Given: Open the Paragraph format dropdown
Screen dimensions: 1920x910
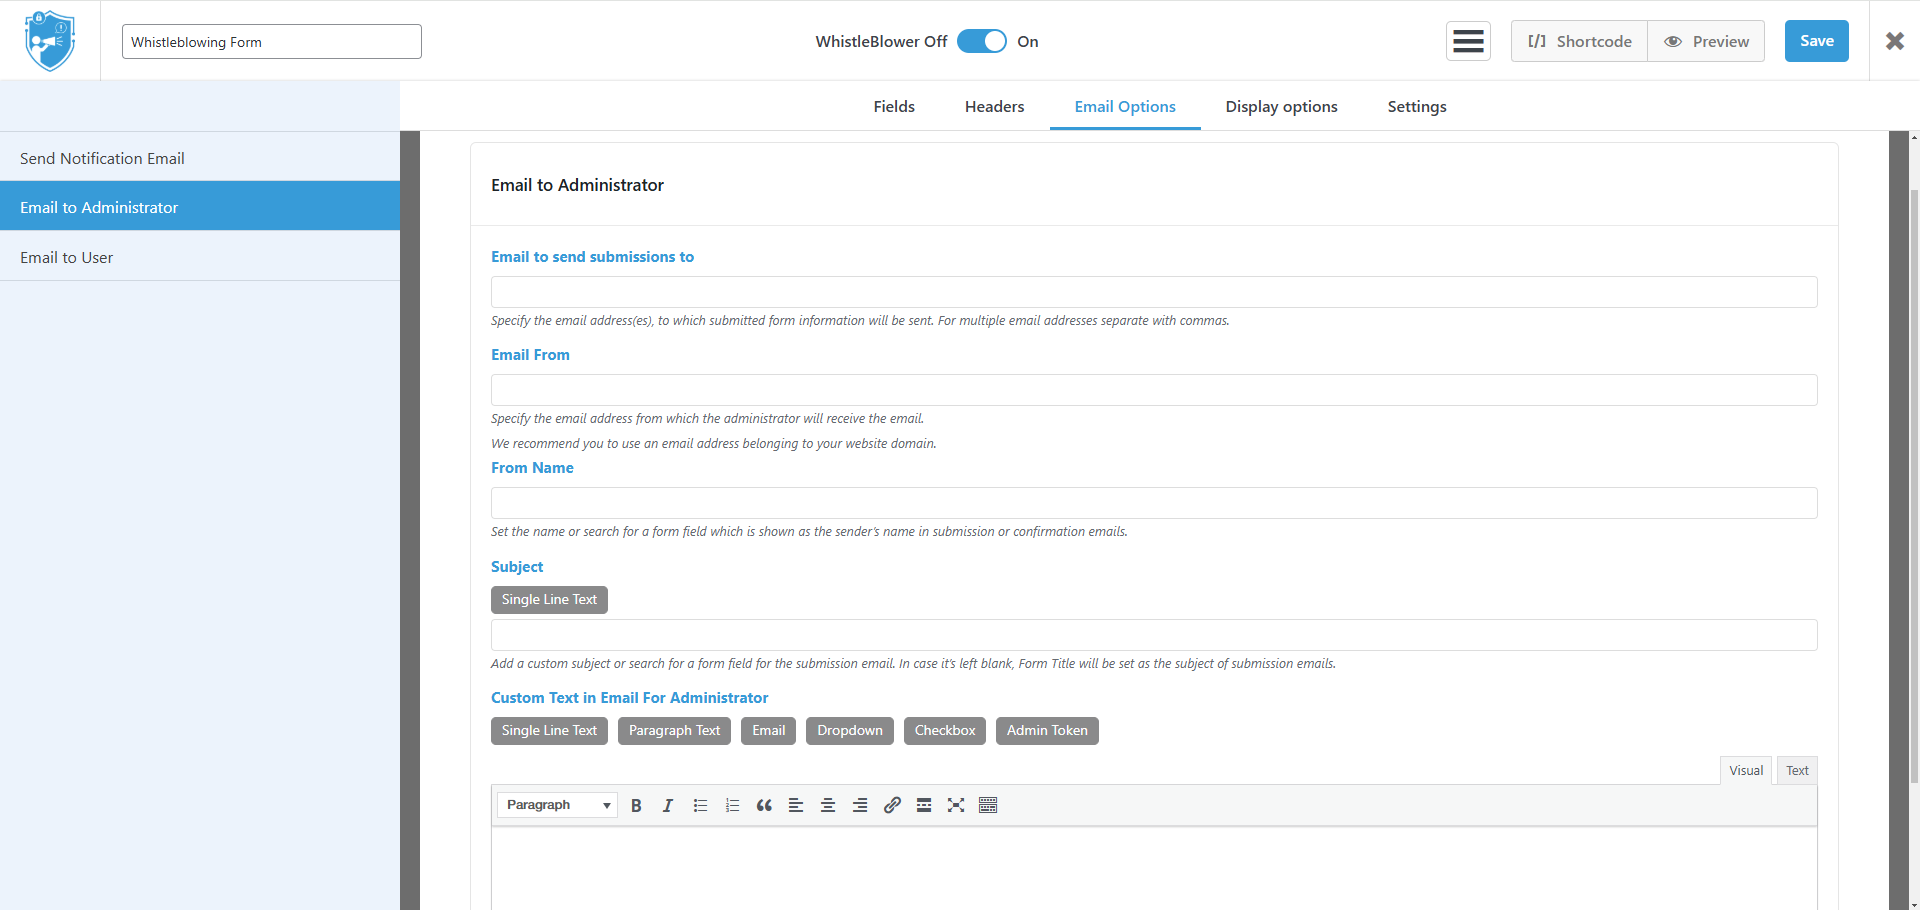Looking at the screenshot, I should click(557, 805).
